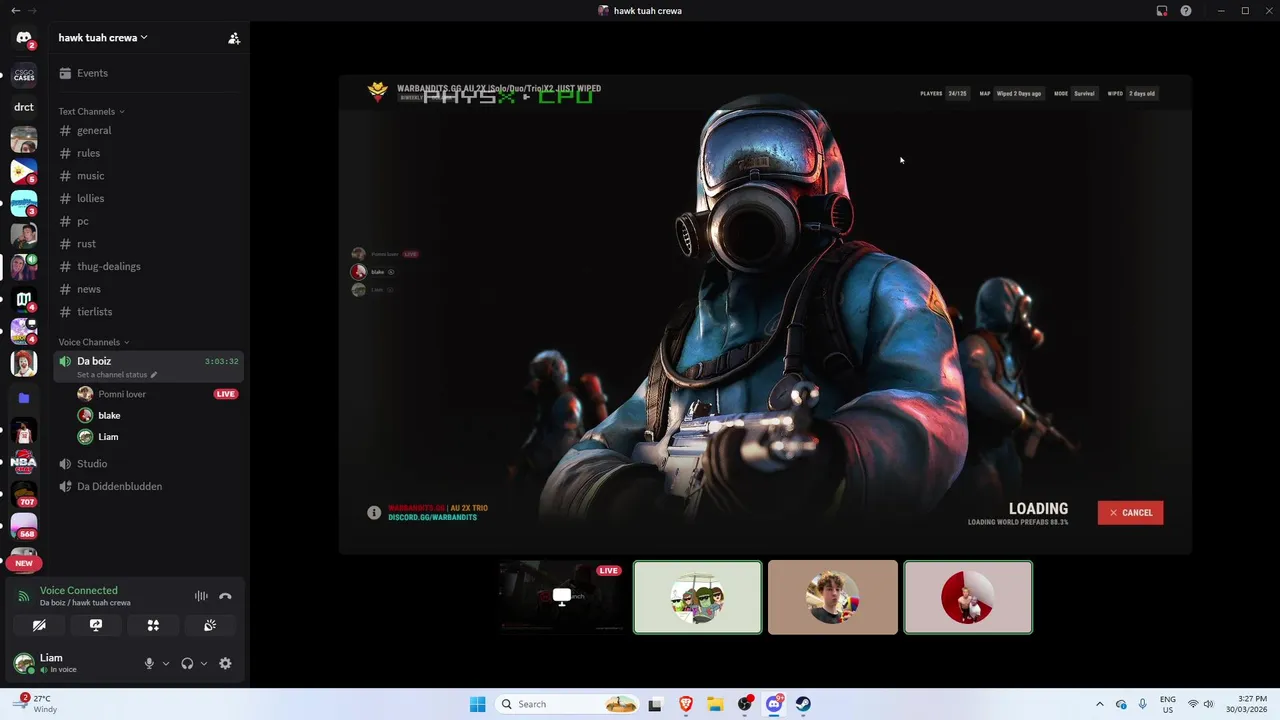1280x720 pixels.
Task: Open the server folder icon in sidebar
Action: click(24, 398)
